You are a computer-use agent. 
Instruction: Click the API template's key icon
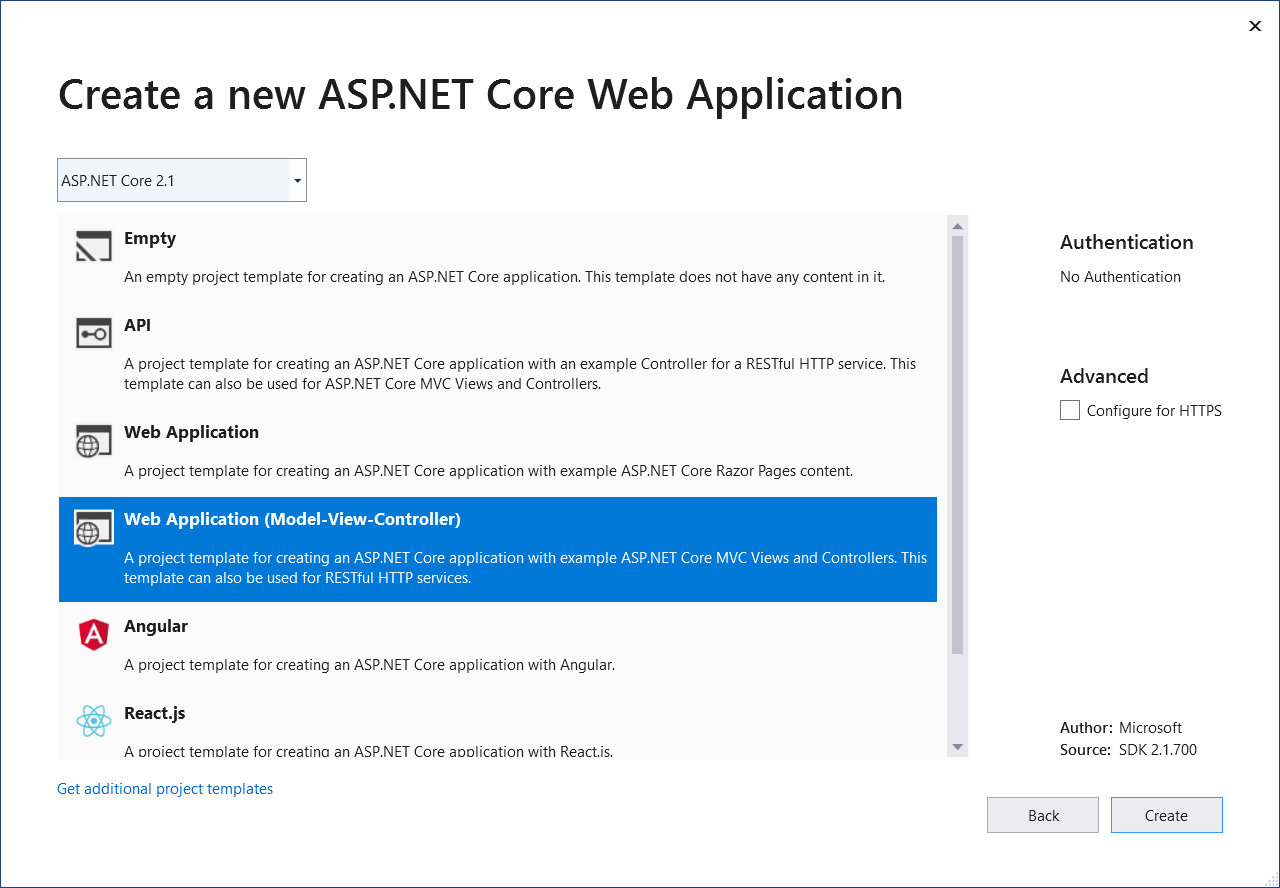click(93, 333)
